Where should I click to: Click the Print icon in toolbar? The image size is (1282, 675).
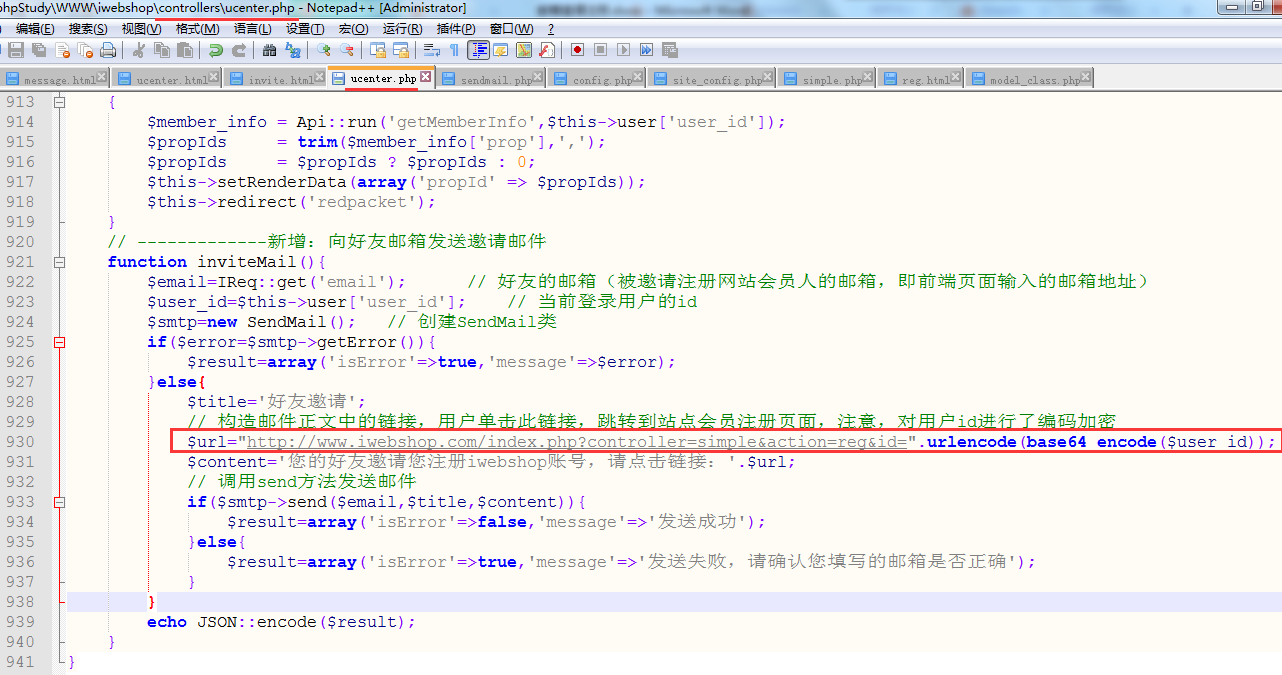pyautogui.click(x=107, y=50)
